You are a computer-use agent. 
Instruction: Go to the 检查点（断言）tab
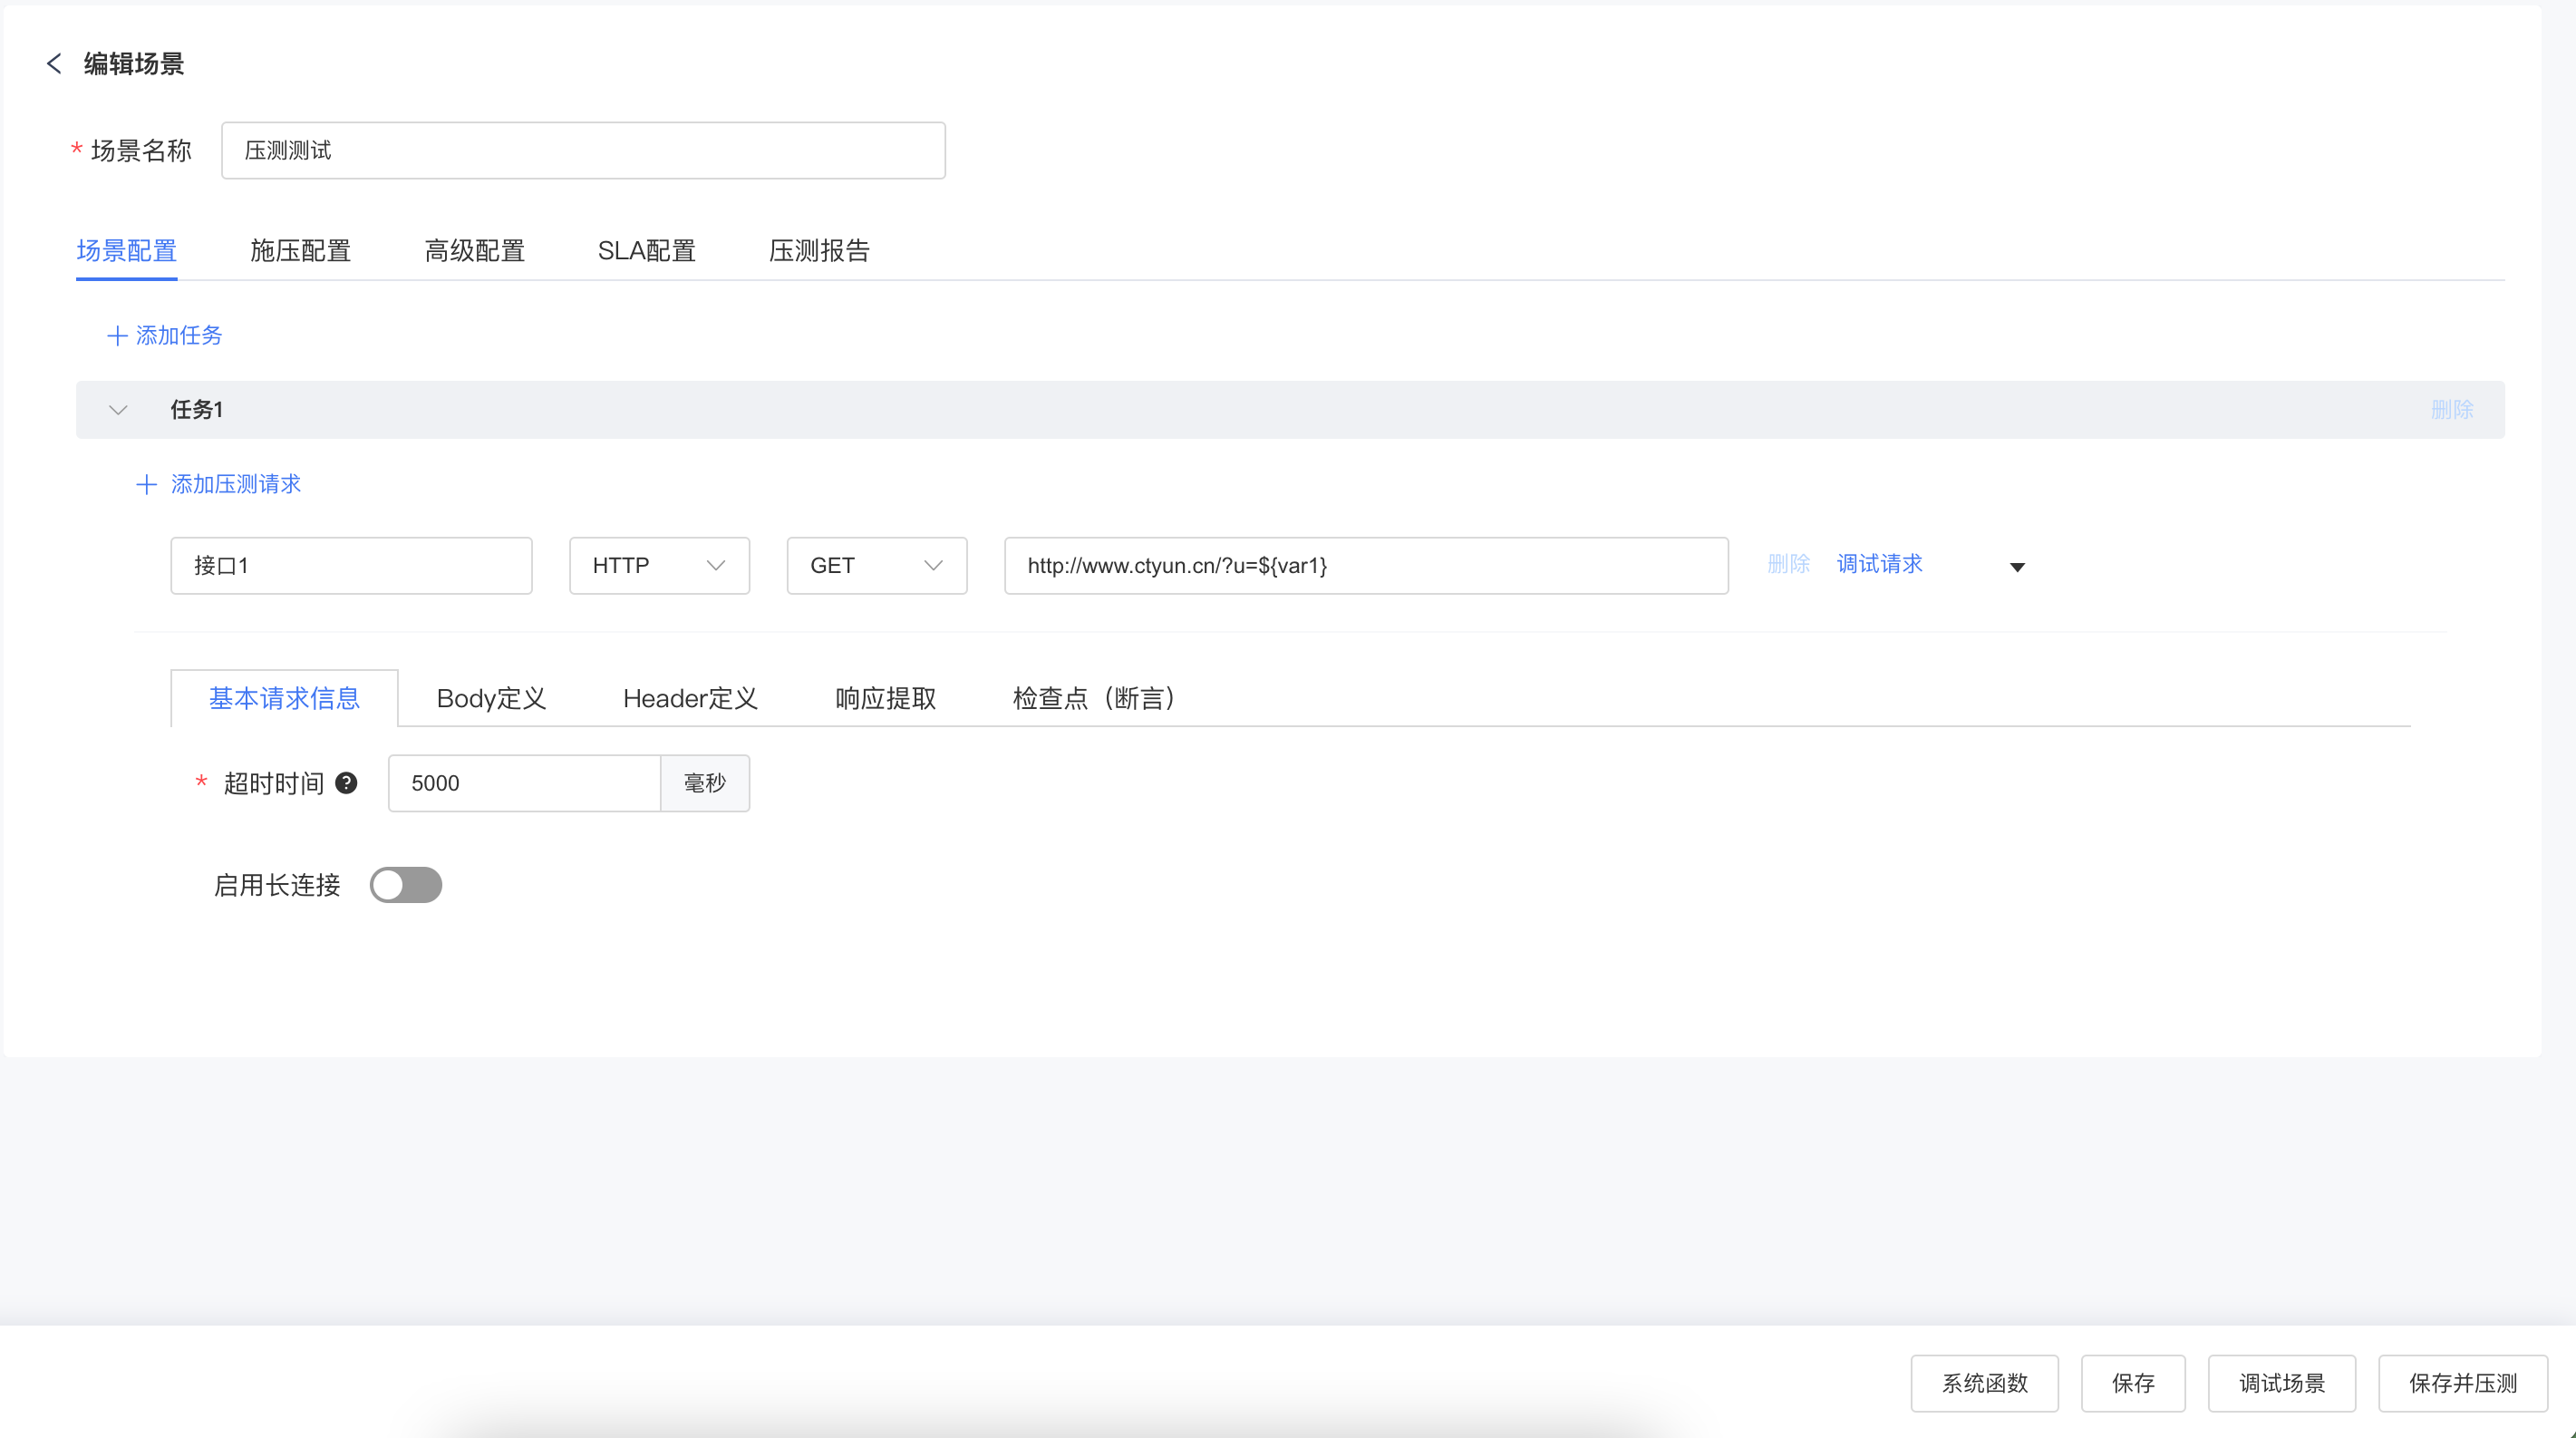point(1093,698)
